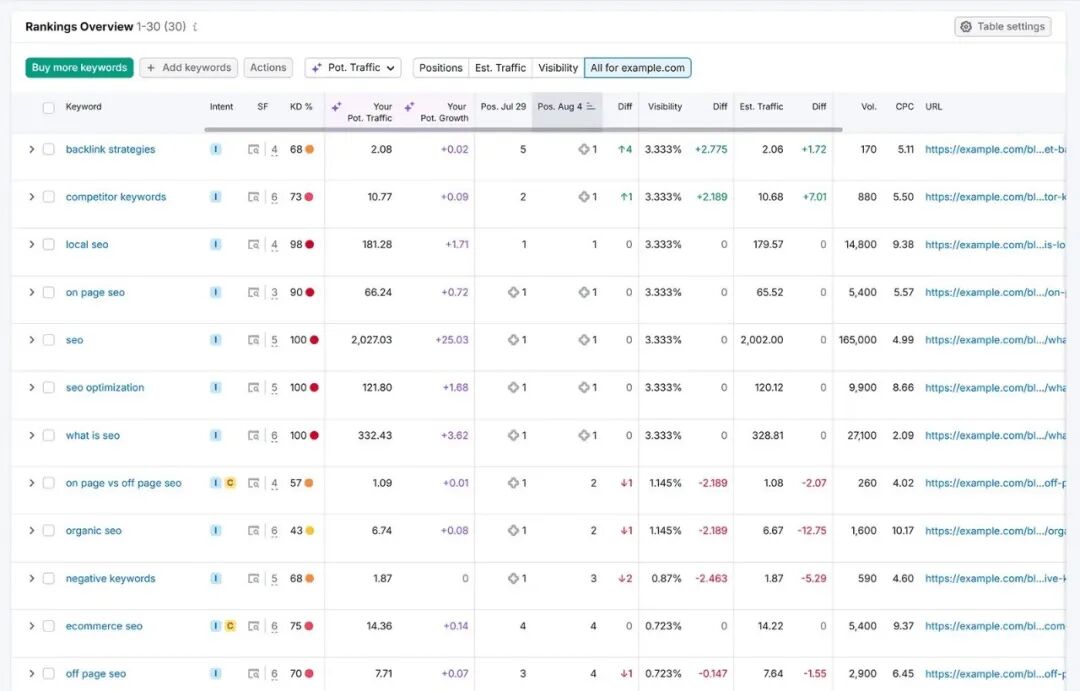This screenshot has height=691, width=1080.
Task: Click Add keywords button
Action: (189, 68)
